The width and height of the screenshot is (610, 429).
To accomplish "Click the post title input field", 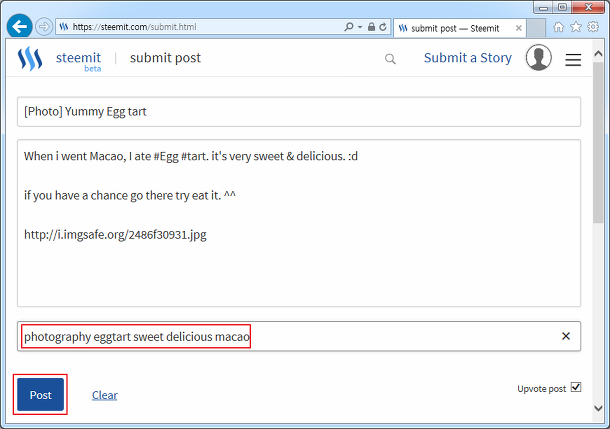I will pyautogui.click(x=299, y=112).
